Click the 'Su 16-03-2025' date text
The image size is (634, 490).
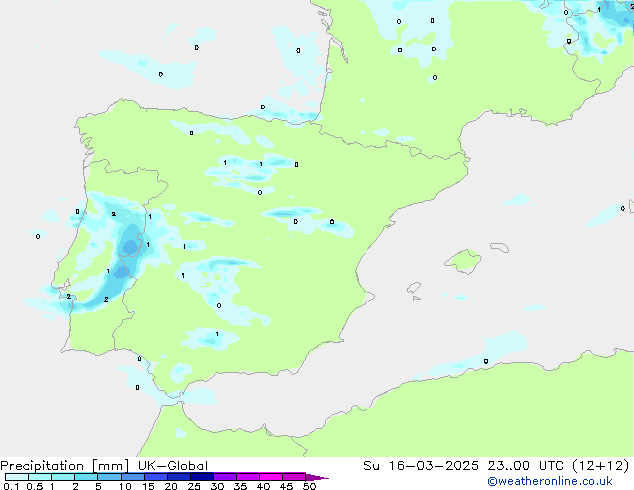(x=421, y=466)
